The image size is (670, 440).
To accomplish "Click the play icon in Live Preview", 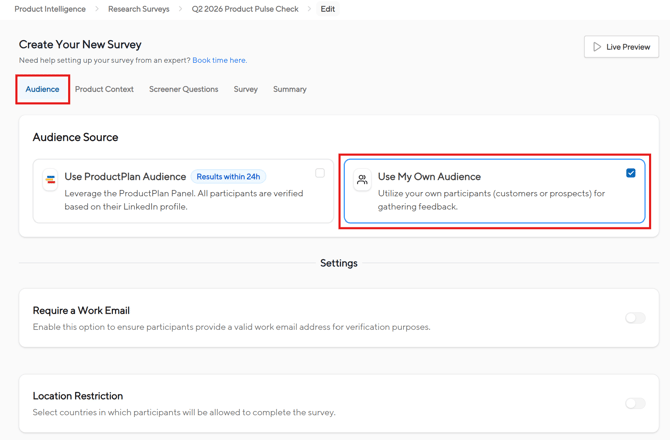I will click(x=597, y=47).
